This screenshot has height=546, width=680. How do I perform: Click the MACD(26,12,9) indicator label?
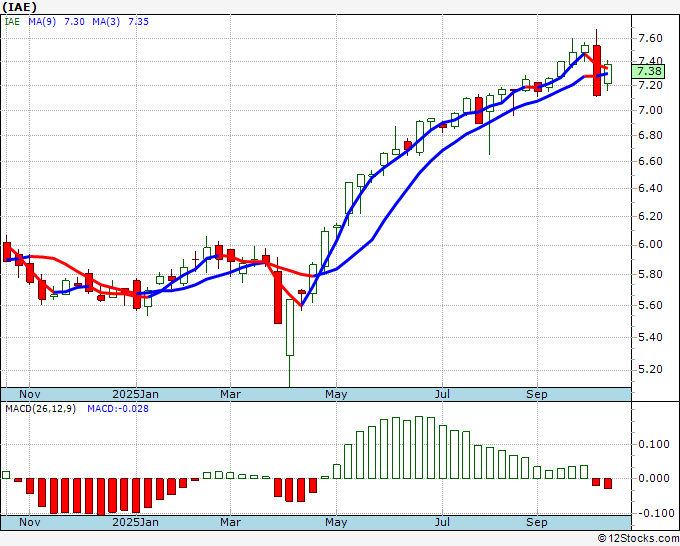coord(40,409)
